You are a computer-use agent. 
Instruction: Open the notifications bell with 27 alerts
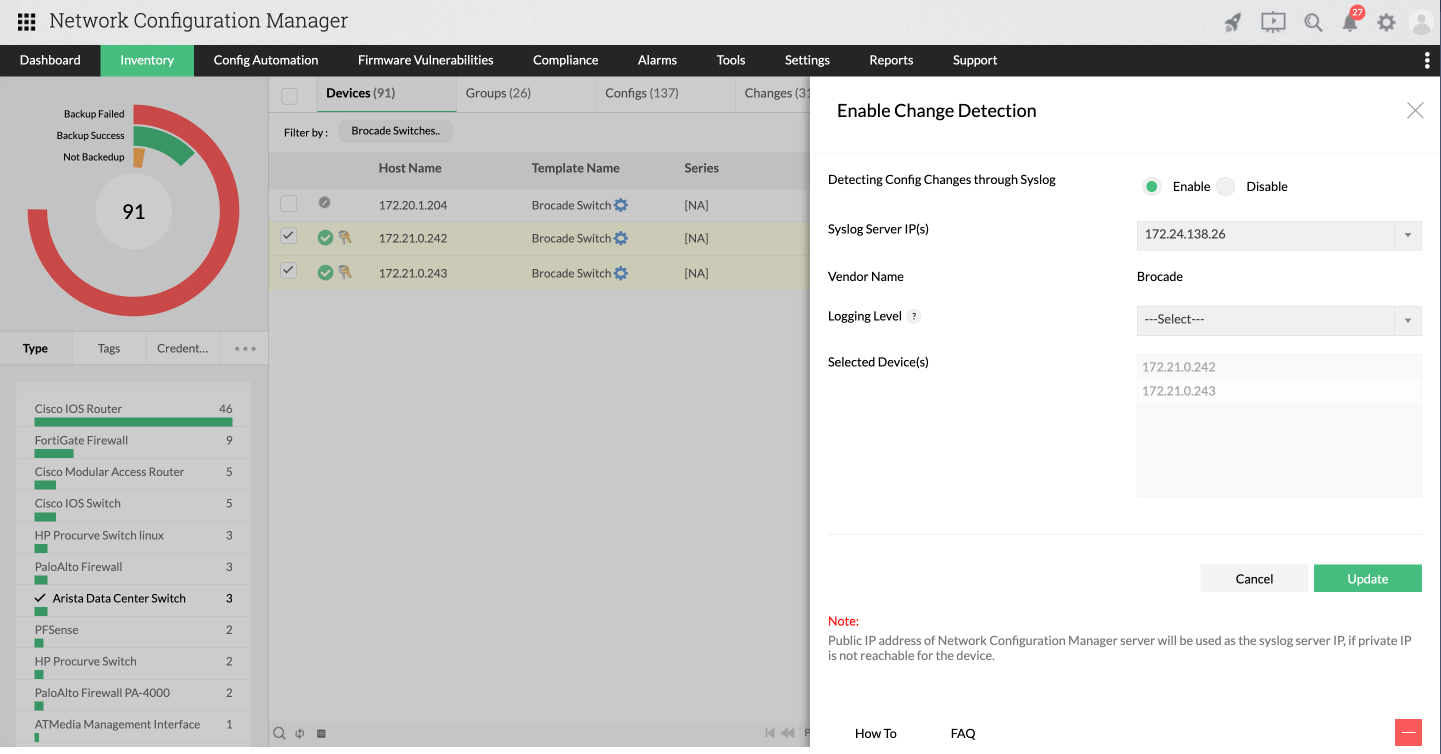click(x=1350, y=21)
